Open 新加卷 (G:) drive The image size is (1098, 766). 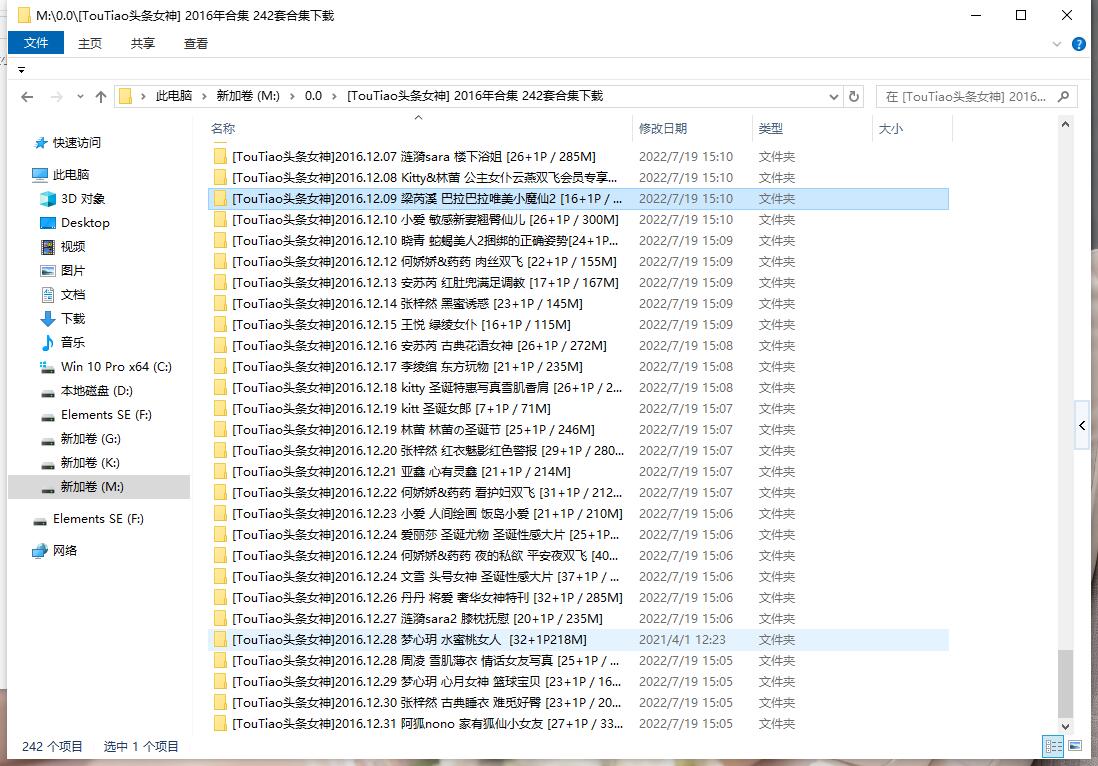click(x=90, y=438)
